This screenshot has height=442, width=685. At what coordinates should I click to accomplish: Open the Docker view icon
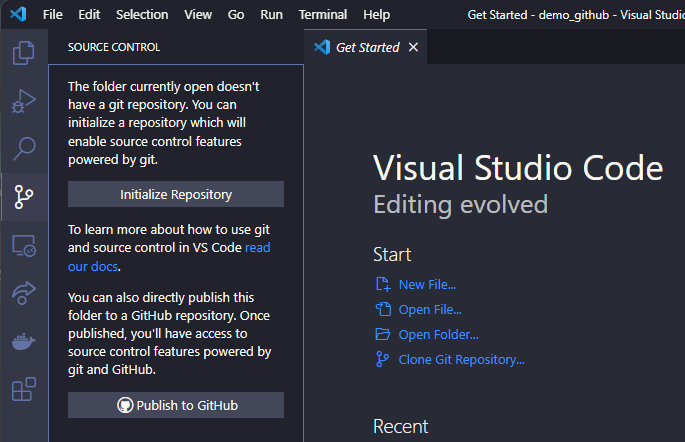[24, 341]
